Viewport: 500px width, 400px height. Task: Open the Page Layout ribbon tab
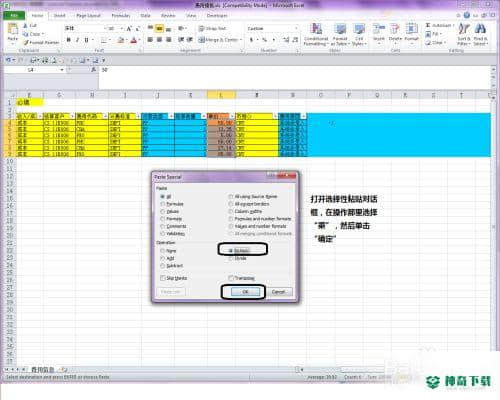click(88, 16)
